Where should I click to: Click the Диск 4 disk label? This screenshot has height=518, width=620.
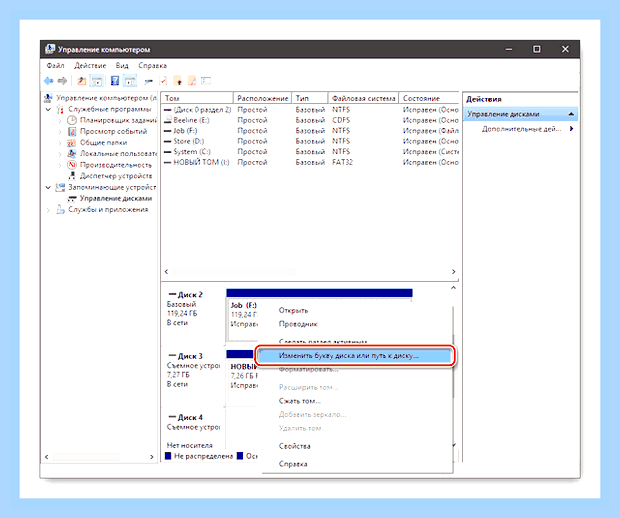click(190, 417)
